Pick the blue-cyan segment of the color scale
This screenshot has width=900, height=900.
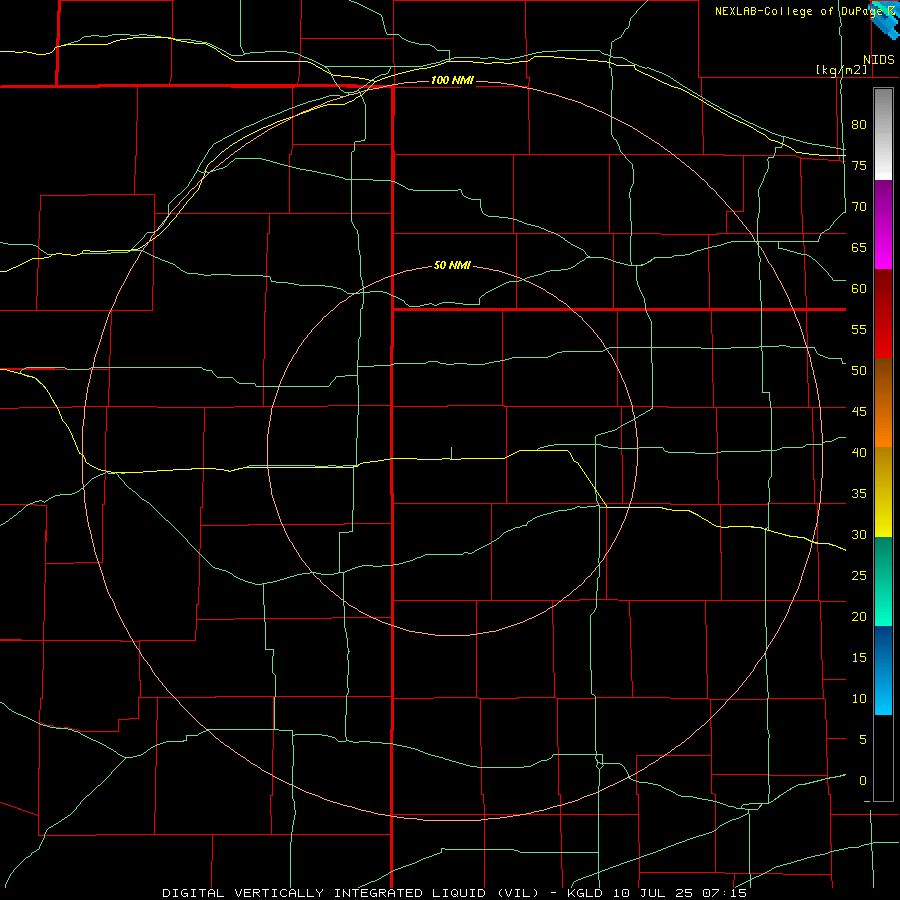[x=883, y=670]
